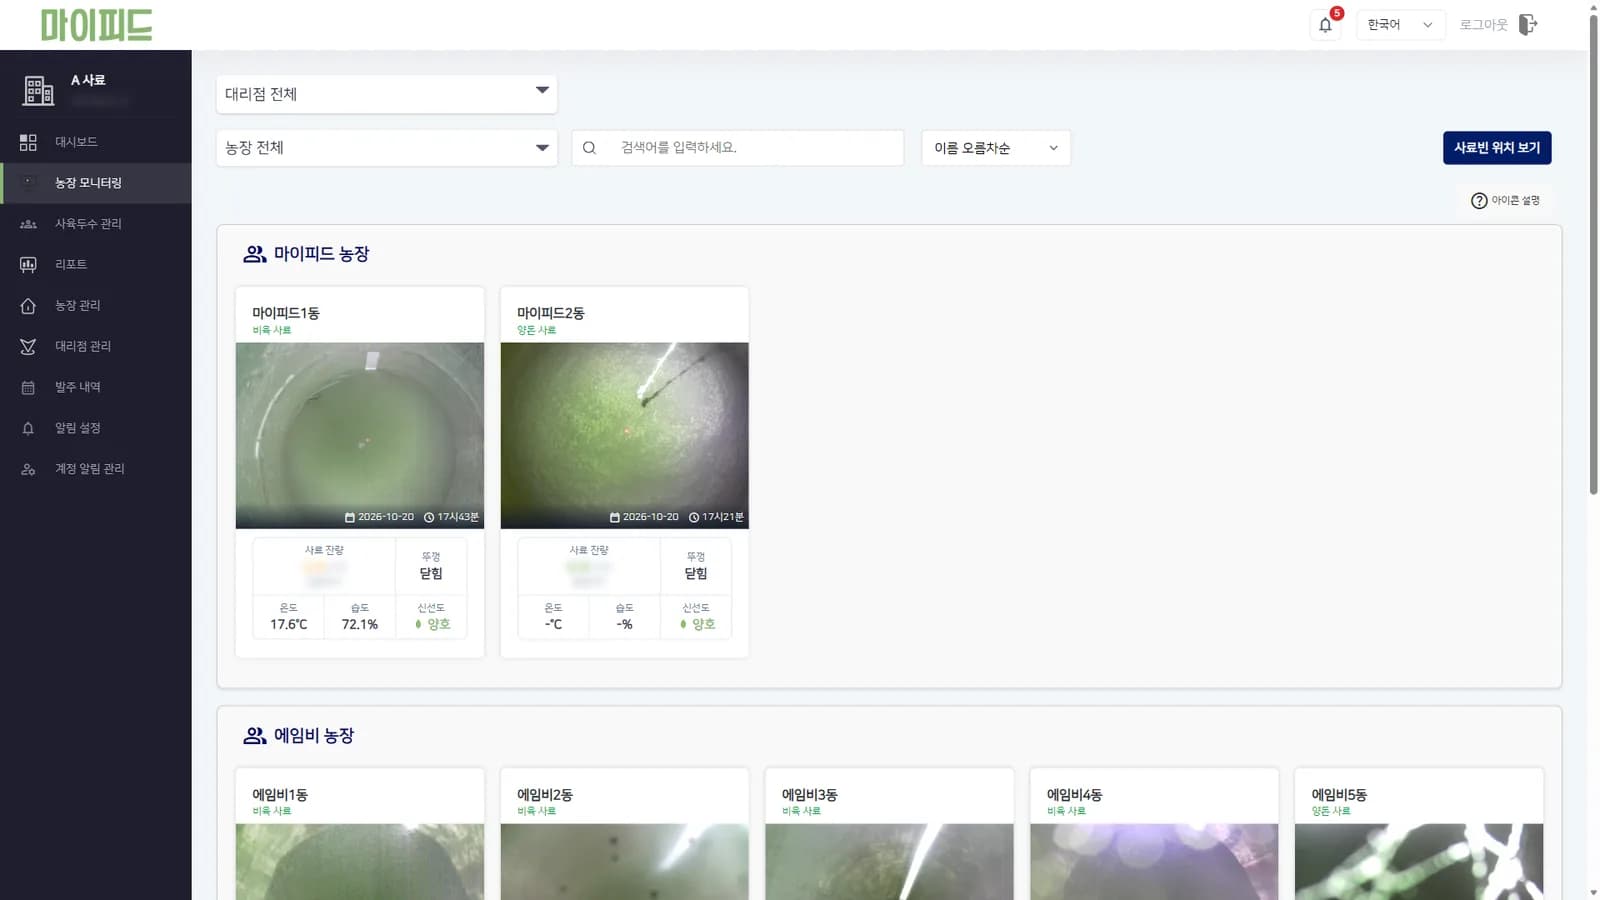Click the 72.1% humidity value
This screenshot has height=900, width=1600.
point(360,625)
